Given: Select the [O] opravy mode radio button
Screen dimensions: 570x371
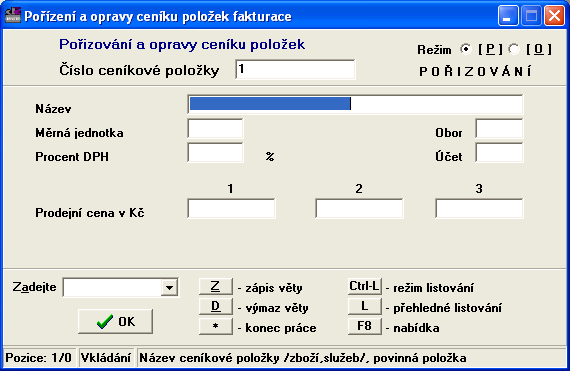Looking at the screenshot, I should pyautogui.click(x=514, y=49).
